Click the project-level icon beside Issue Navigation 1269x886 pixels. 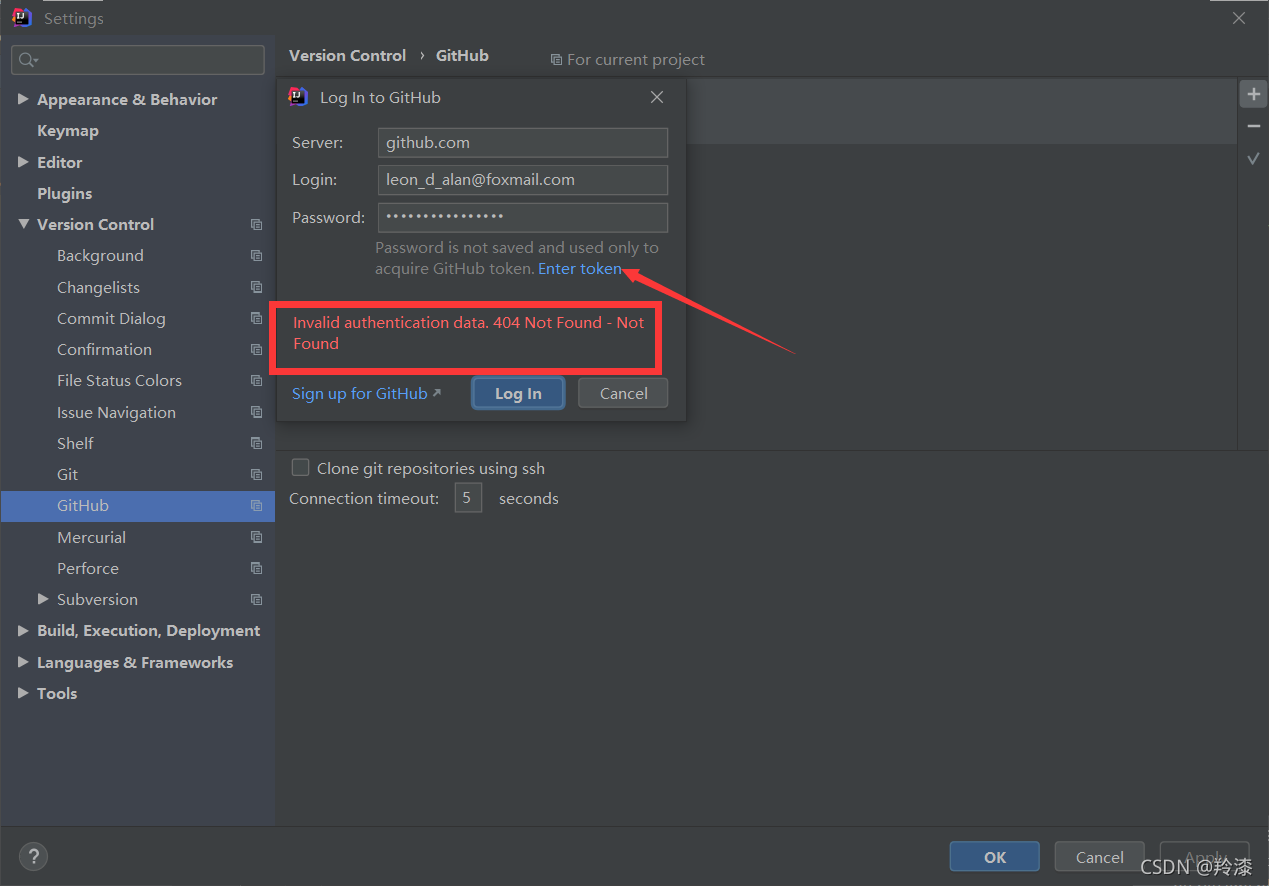tap(257, 412)
